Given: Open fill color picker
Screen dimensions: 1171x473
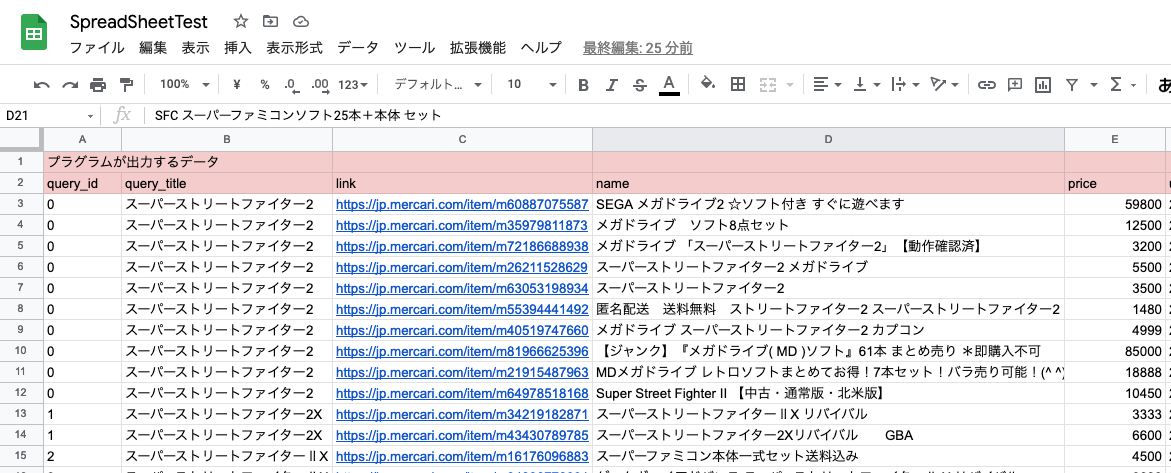Looking at the screenshot, I should tap(708, 84).
